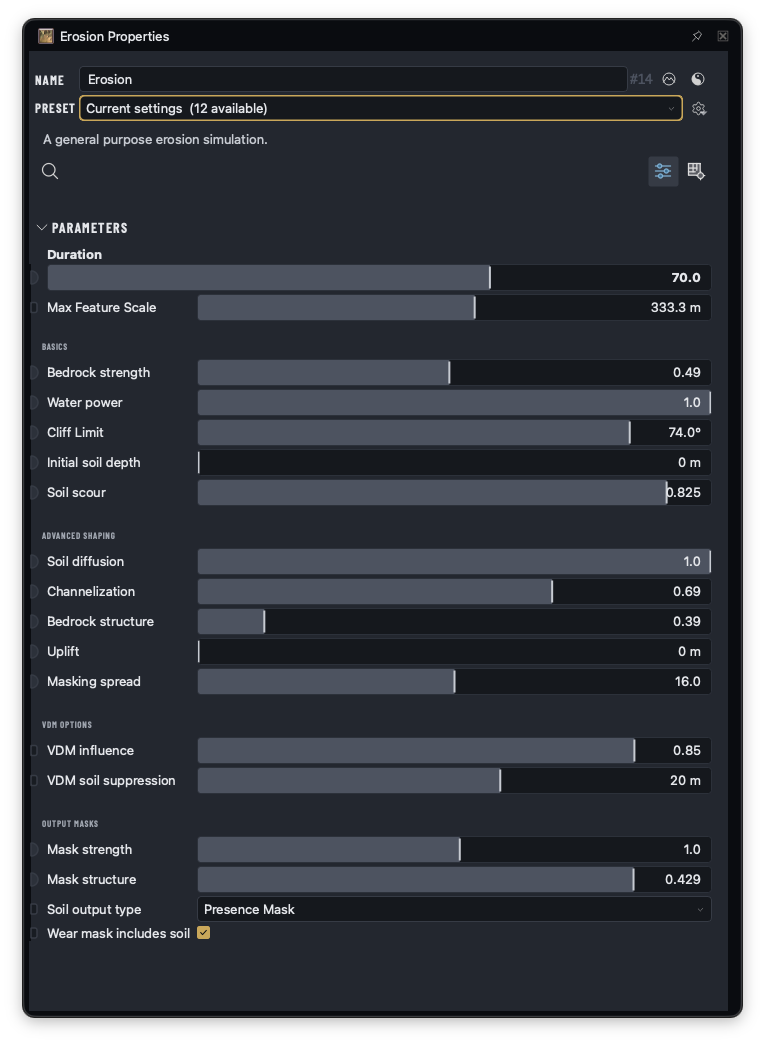Viewport: 765px width, 1044px height.
Task: Click the pin icon in the title bar
Action: [696, 36]
